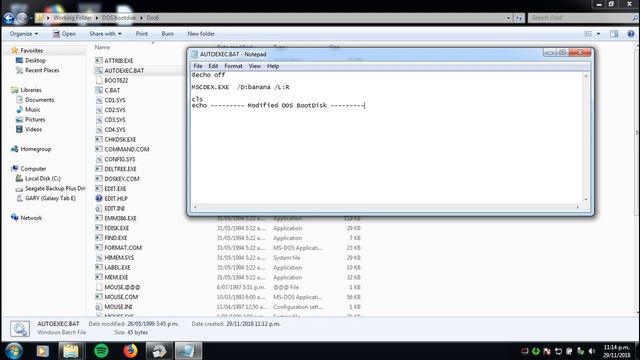Click the taskbar clock and date
The width and height of the screenshot is (640, 360).
[x=617, y=351]
